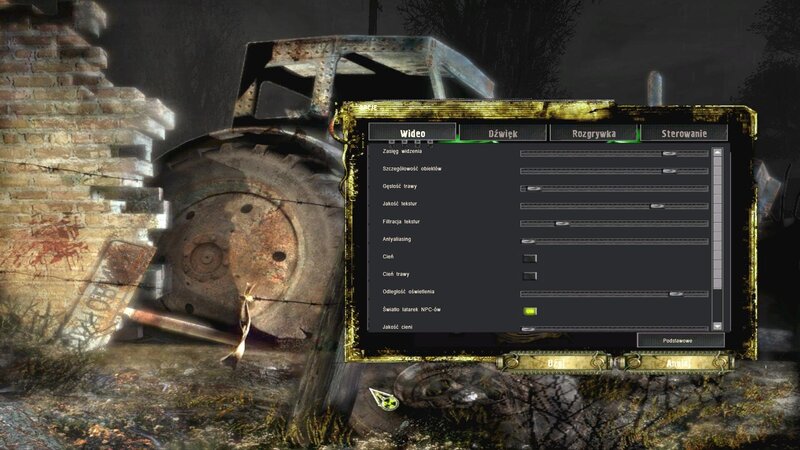Click the Zasięg widzenia slider handle

[x=669, y=153]
